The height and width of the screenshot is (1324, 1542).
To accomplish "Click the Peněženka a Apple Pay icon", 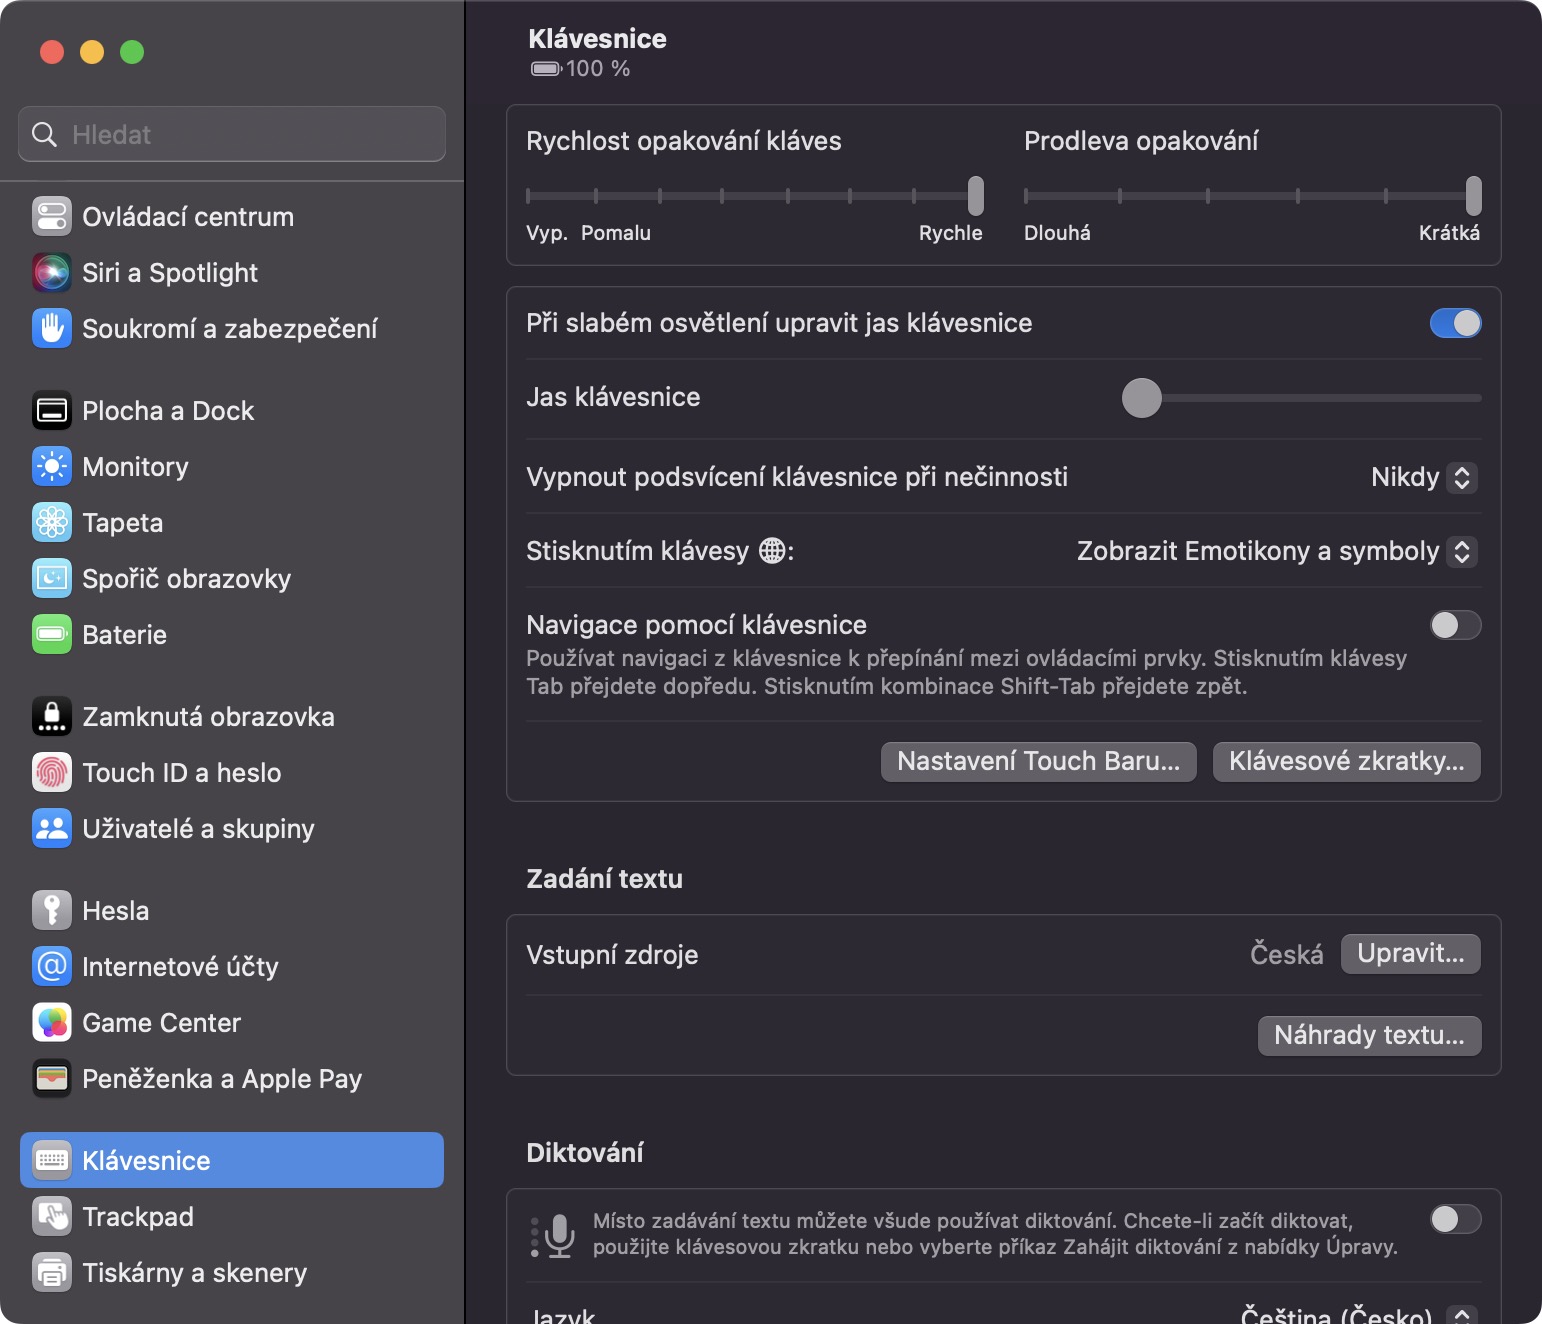I will (x=52, y=1078).
